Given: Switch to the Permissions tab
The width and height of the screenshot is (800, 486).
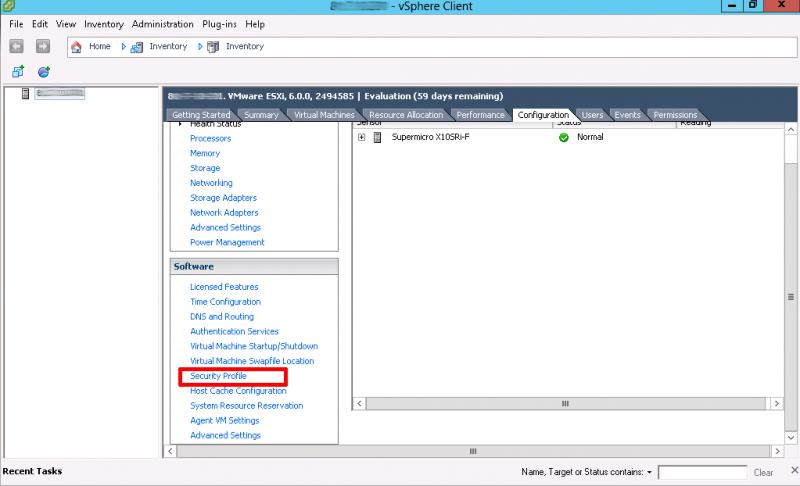Looking at the screenshot, I should tap(675, 115).
